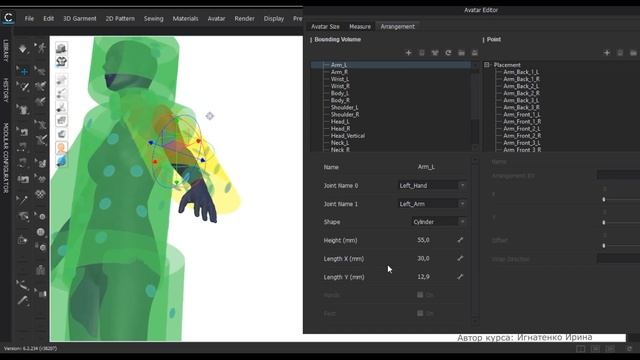Reset bounding volumes with circular arrow icon
Viewport: 640px width, 360px height.
tap(448, 53)
